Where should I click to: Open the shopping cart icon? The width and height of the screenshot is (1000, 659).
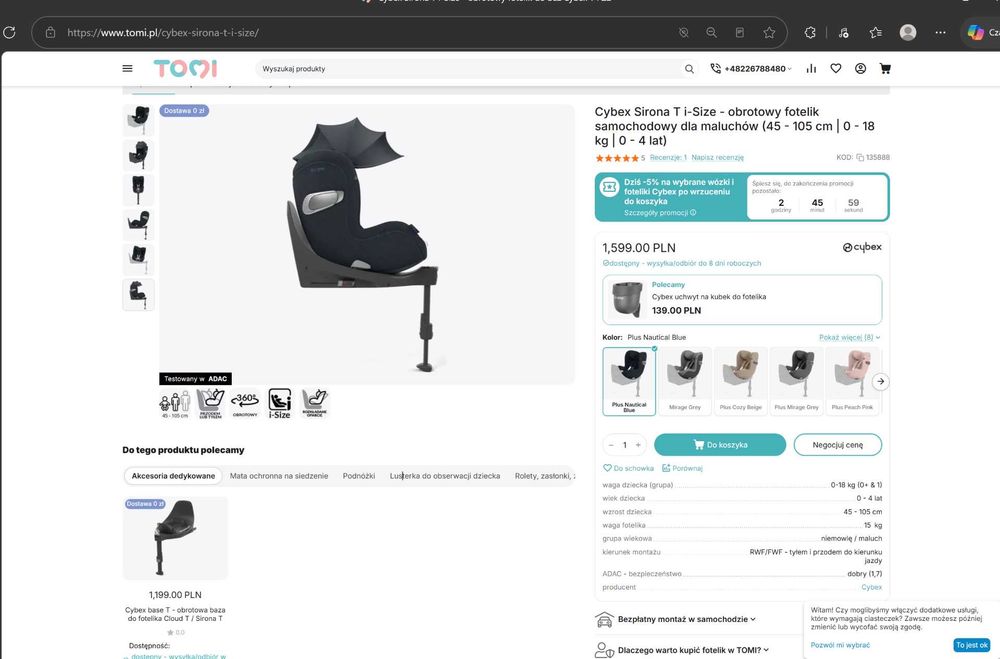tap(885, 68)
